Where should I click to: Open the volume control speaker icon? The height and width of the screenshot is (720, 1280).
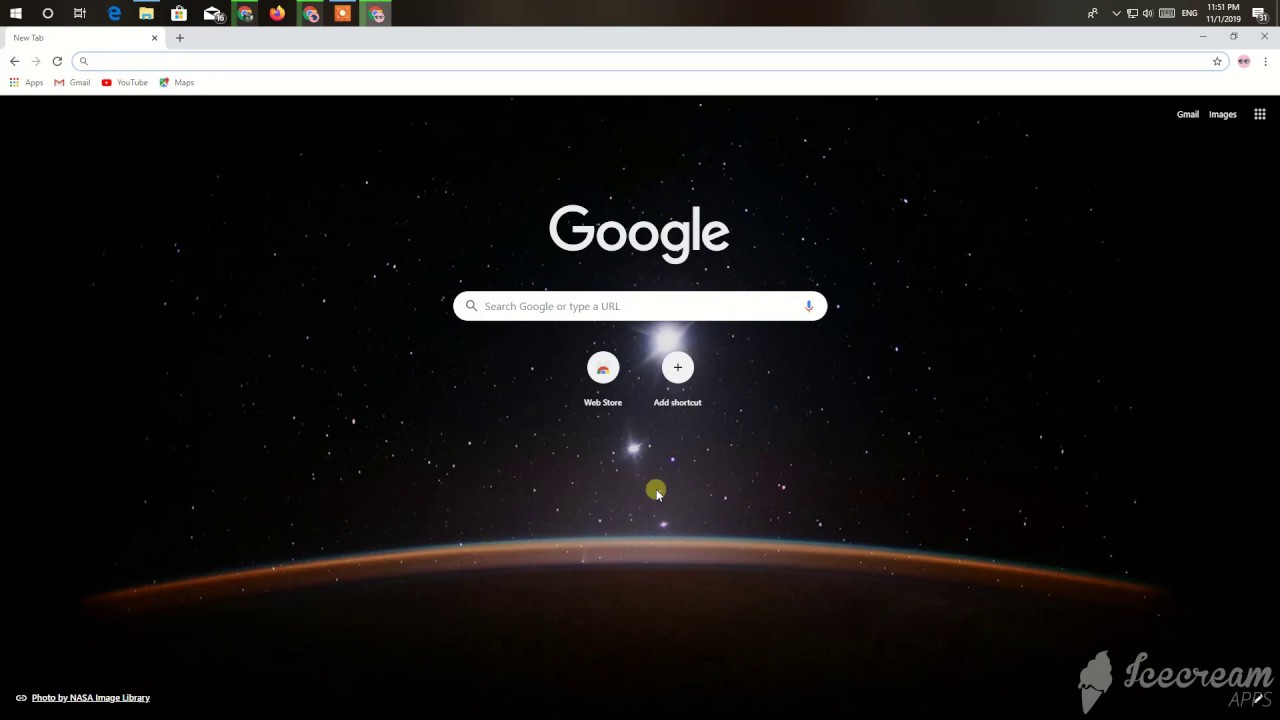pos(1148,13)
